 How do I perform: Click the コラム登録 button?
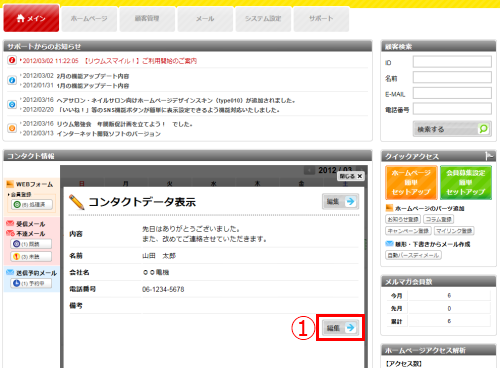[439, 220]
